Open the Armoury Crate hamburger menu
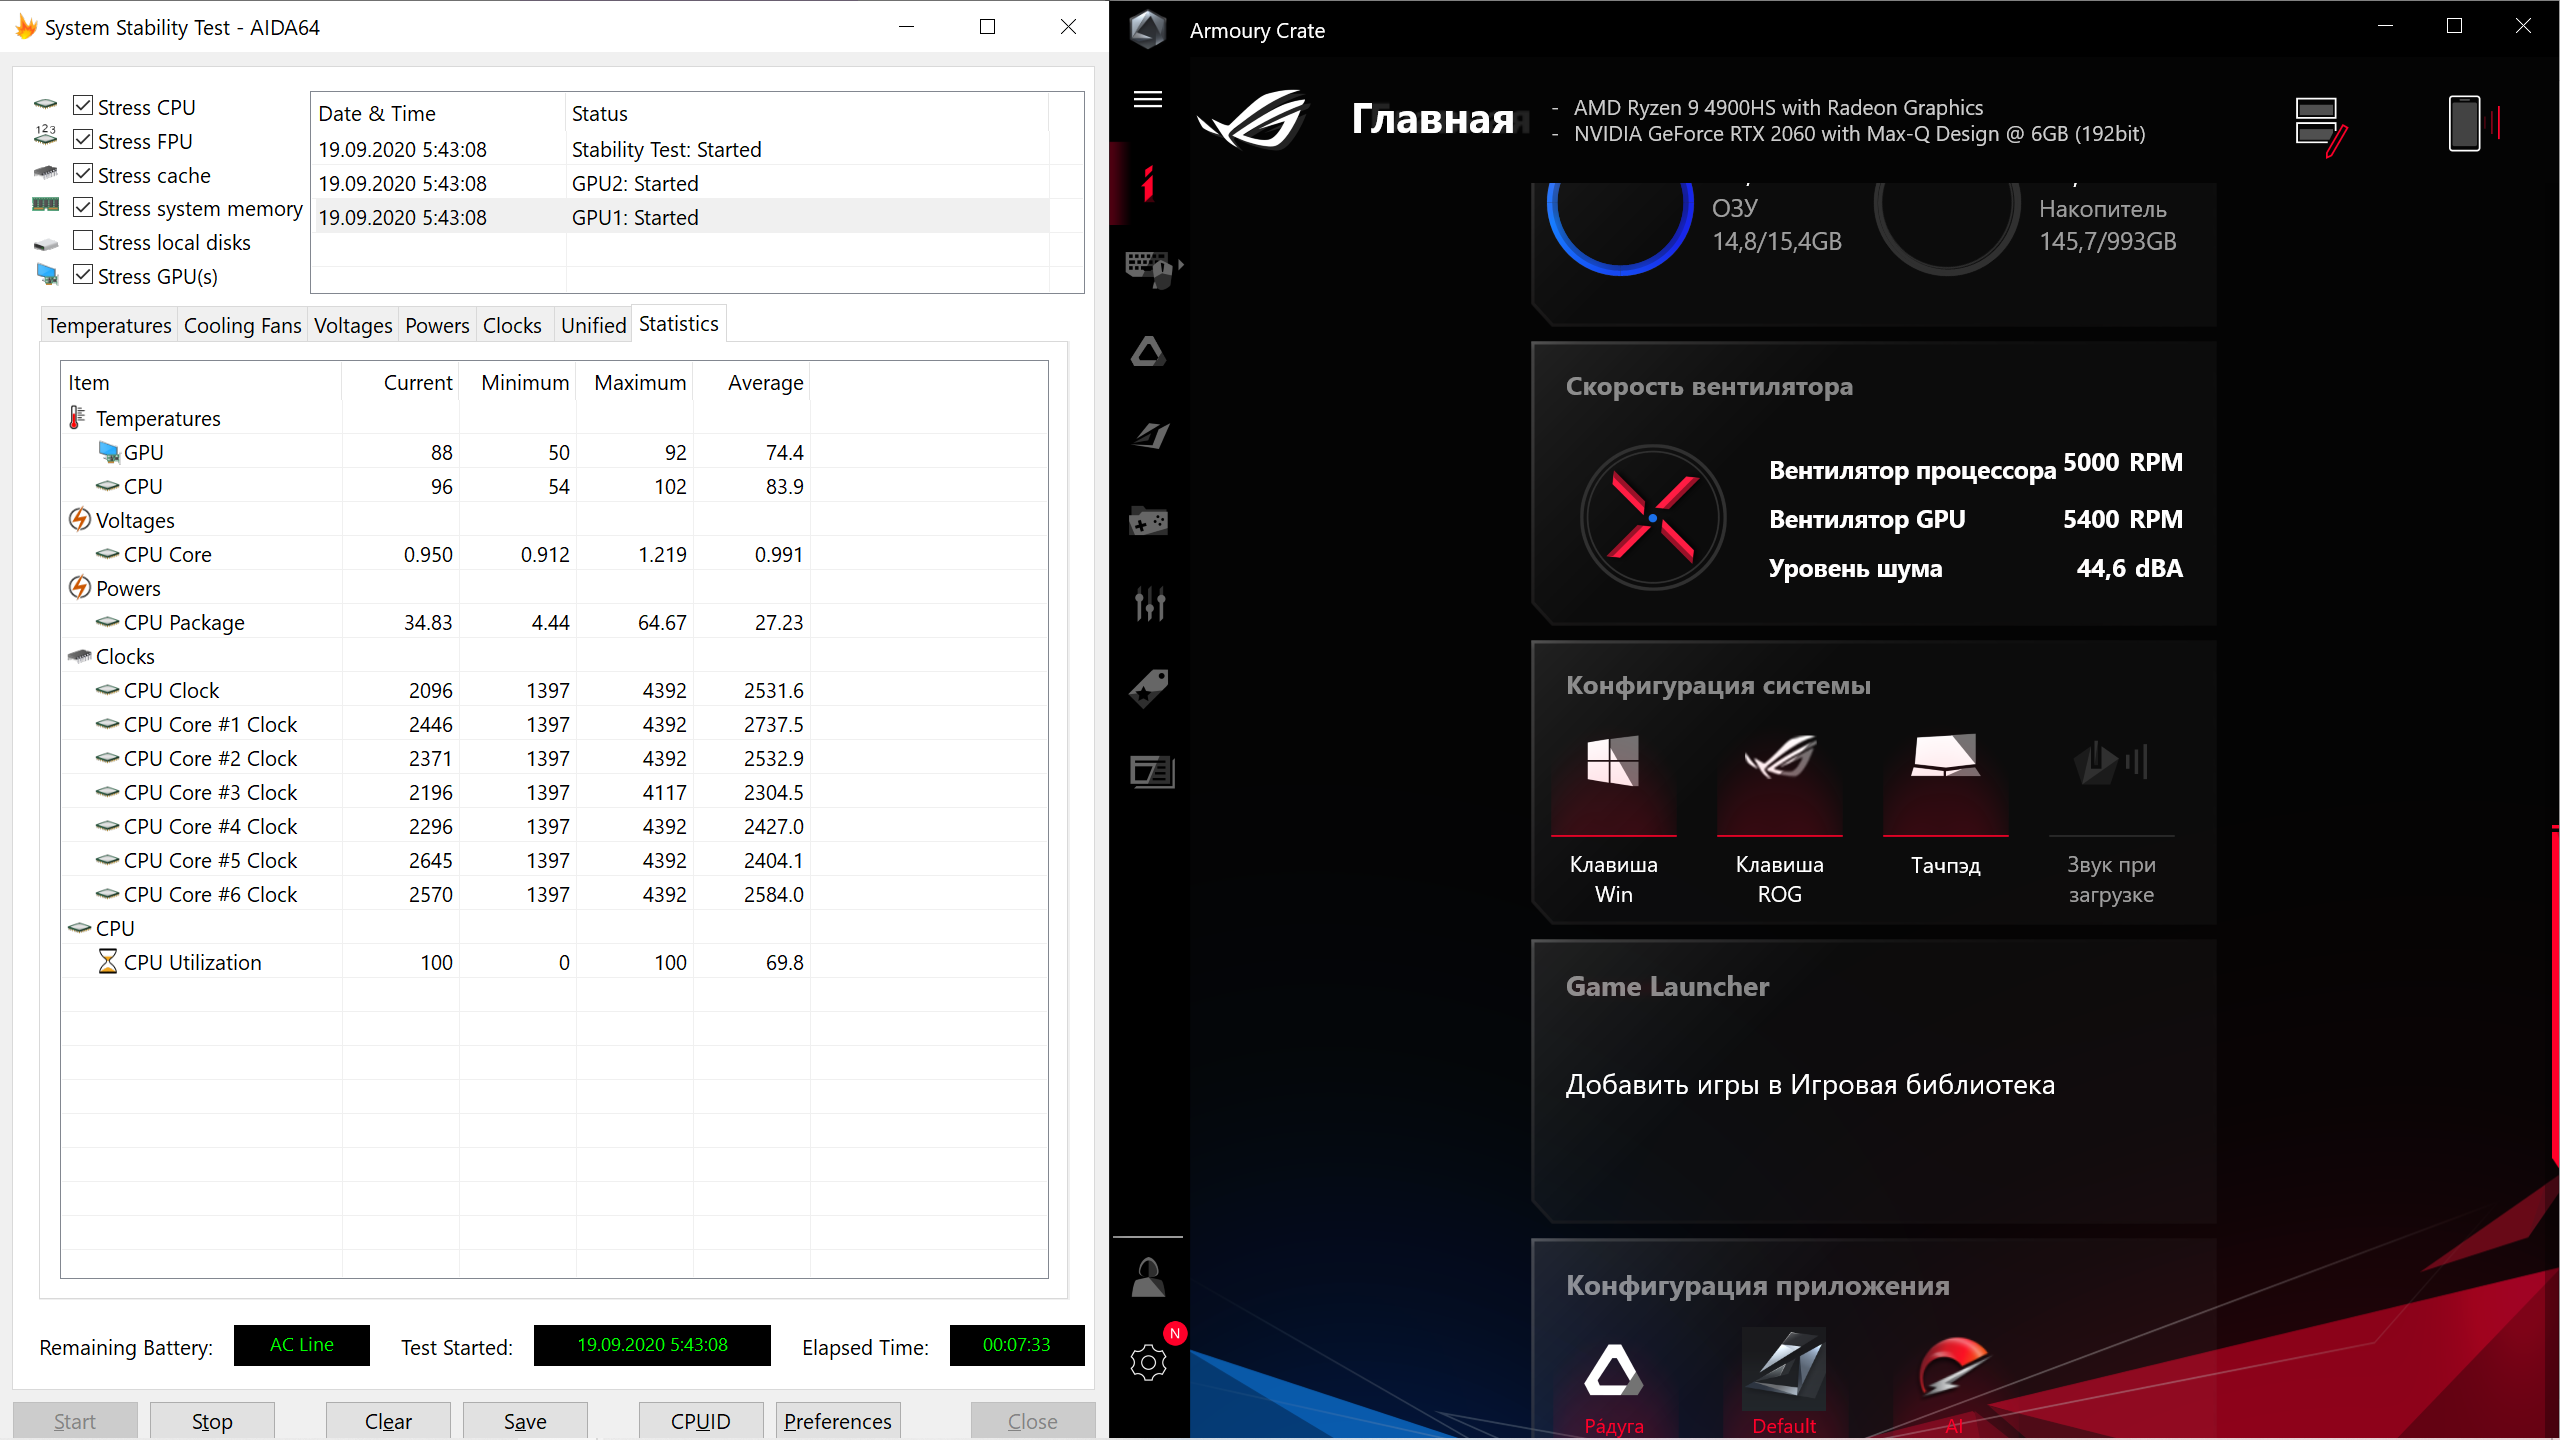Screen dimensions: 2560x1440 (x=1147, y=99)
